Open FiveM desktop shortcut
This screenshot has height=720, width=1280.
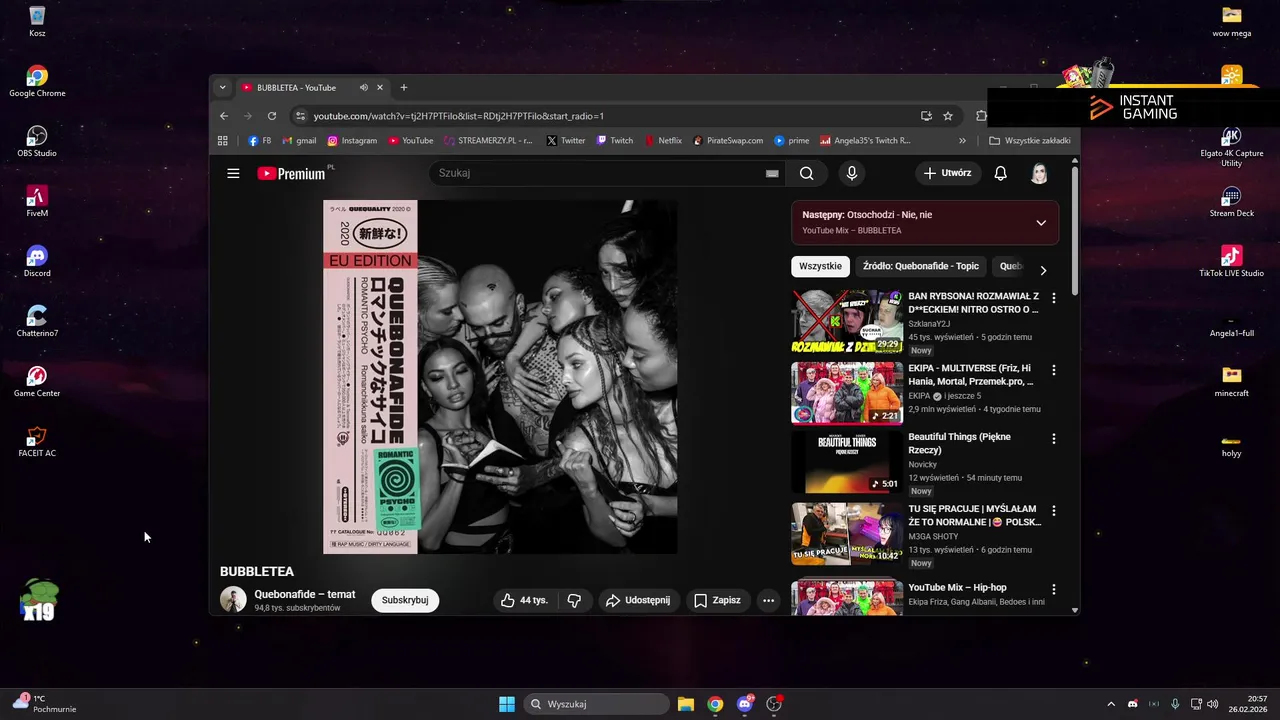[37, 201]
